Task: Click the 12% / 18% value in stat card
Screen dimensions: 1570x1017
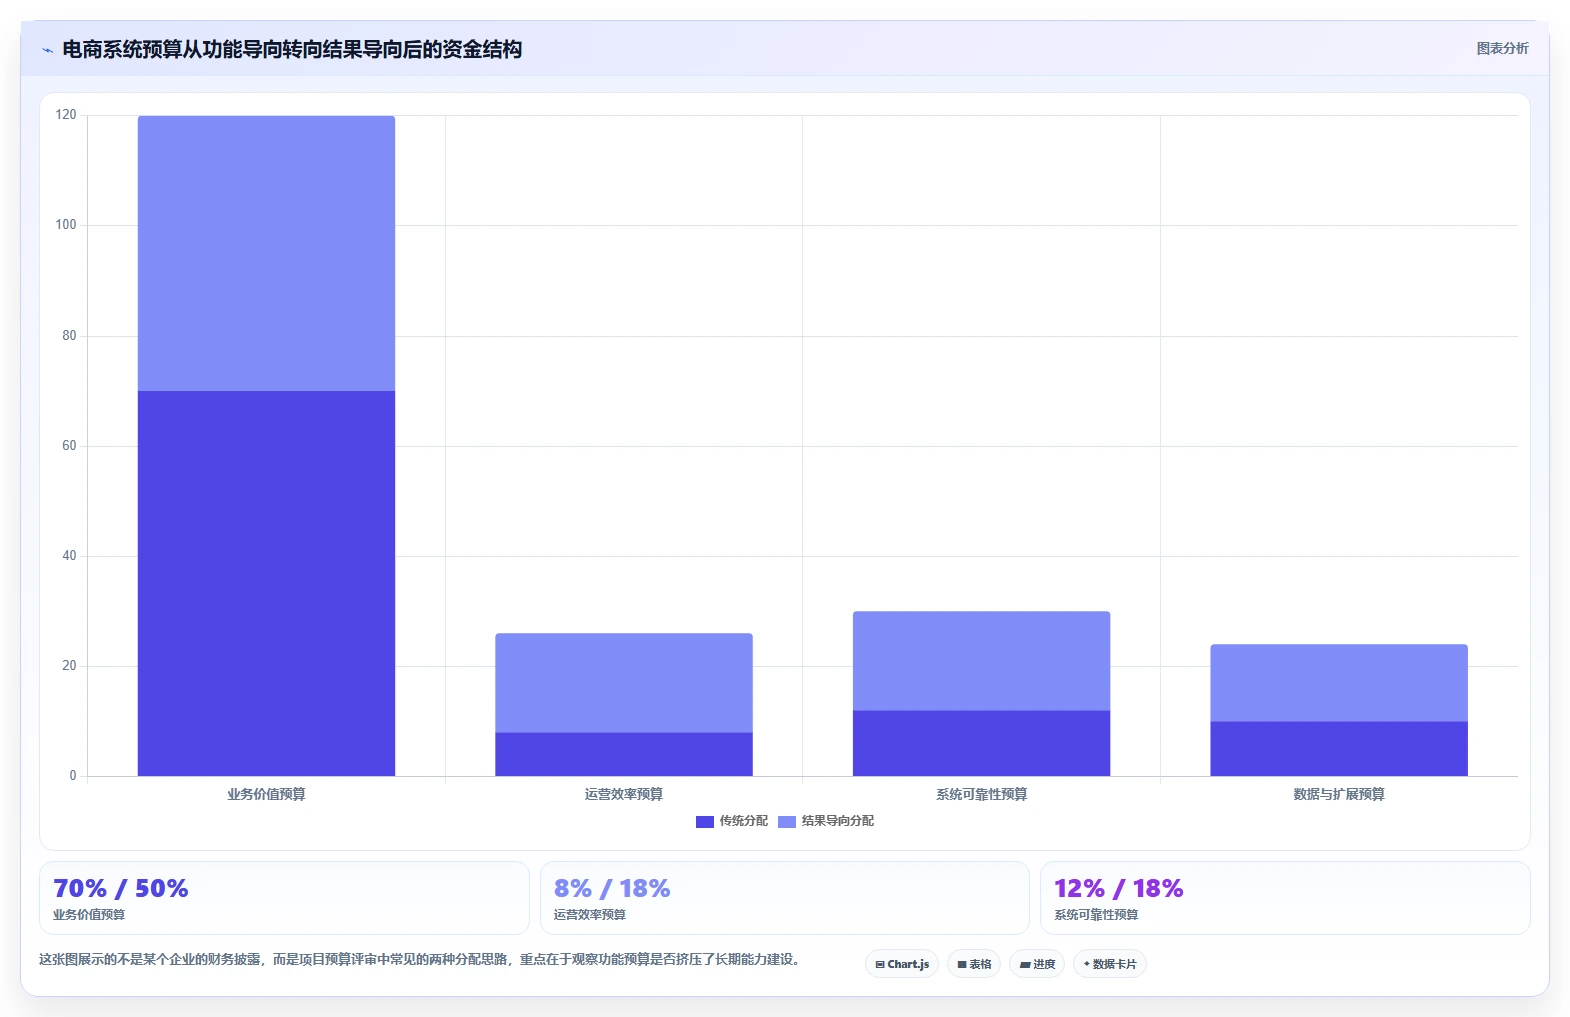Action: [x=1119, y=888]
